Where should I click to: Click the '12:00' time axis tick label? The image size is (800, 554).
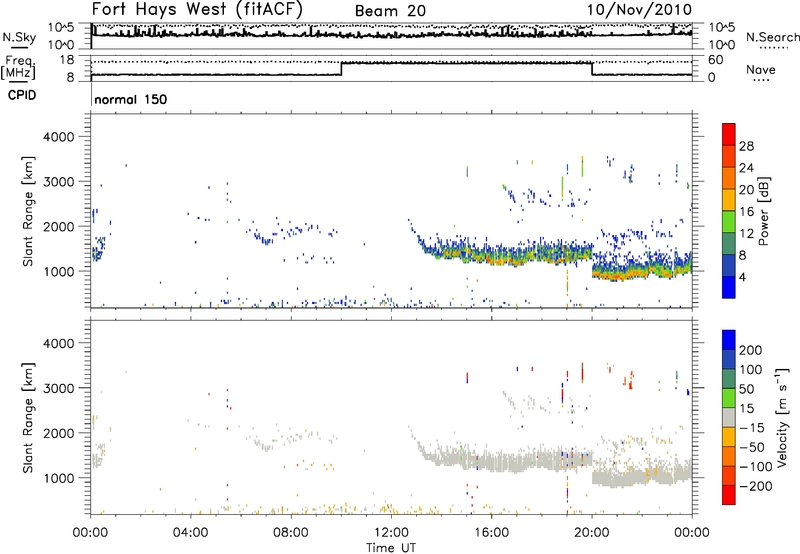[391, 533]
